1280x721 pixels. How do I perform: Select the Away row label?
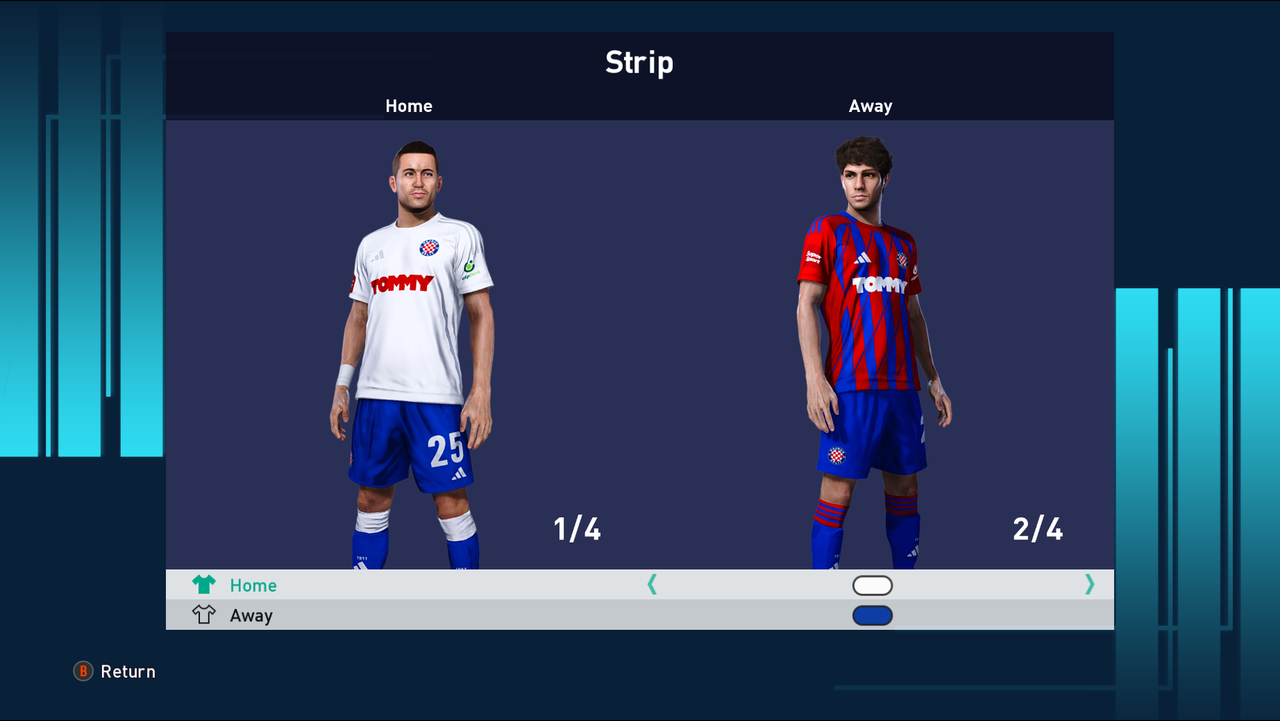(x=251, y=616)
